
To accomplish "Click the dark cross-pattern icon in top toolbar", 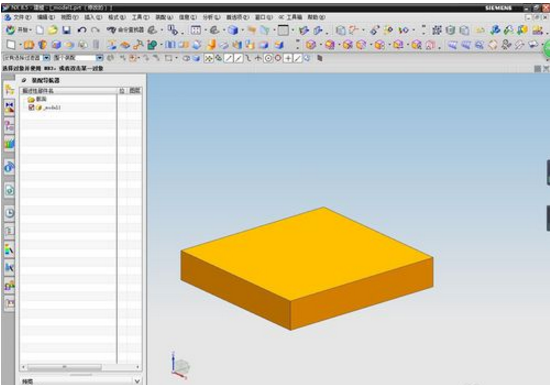I will 437,30.
